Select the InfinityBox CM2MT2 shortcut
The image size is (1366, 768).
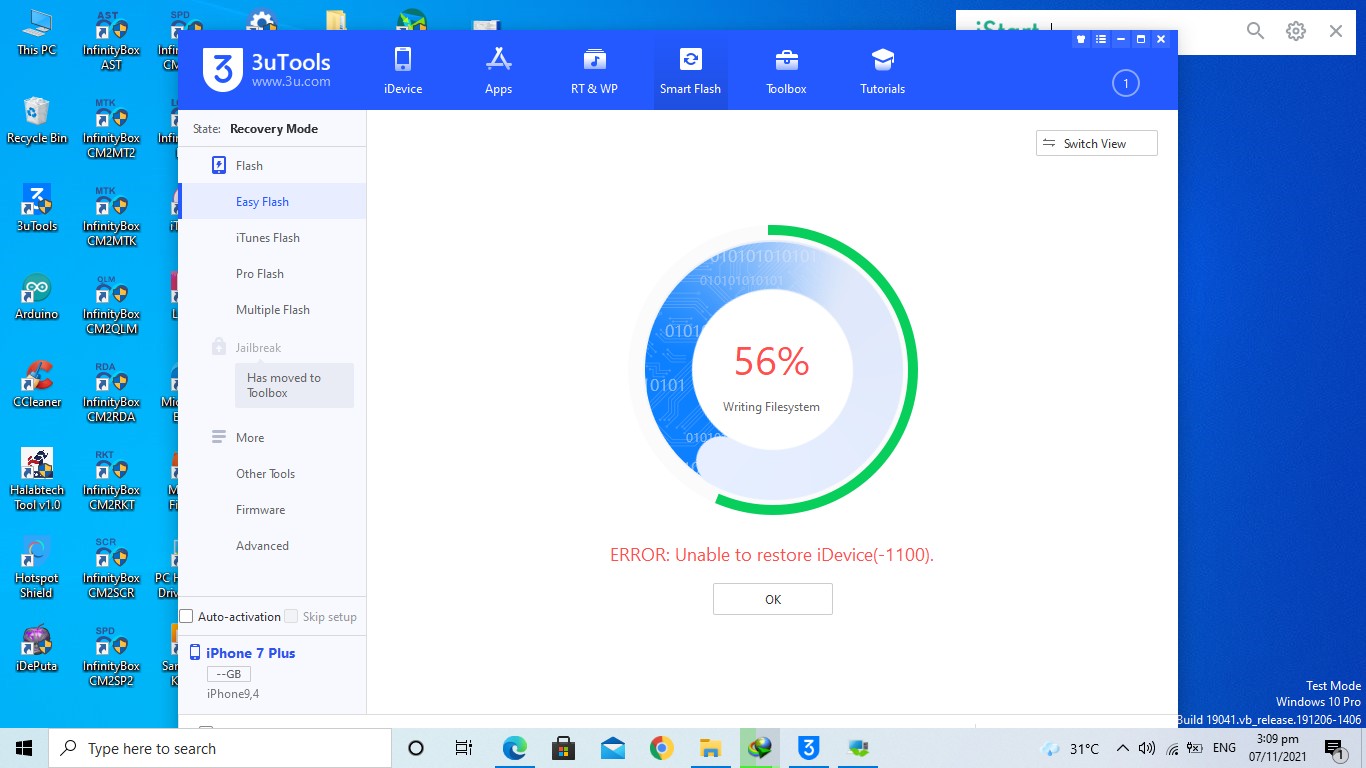tap(111, 128)
